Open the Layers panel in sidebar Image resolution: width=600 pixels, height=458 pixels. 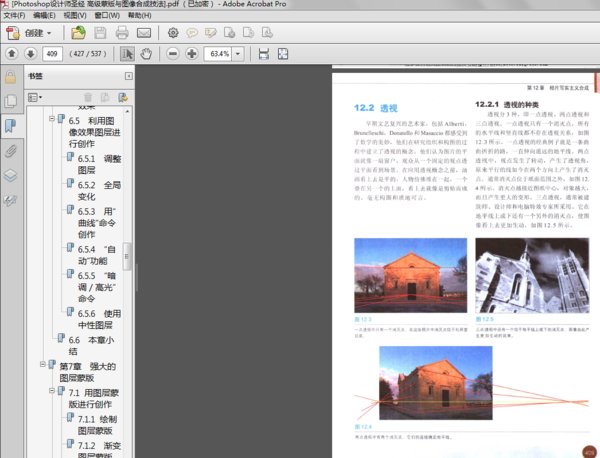[x=10, y=175]
